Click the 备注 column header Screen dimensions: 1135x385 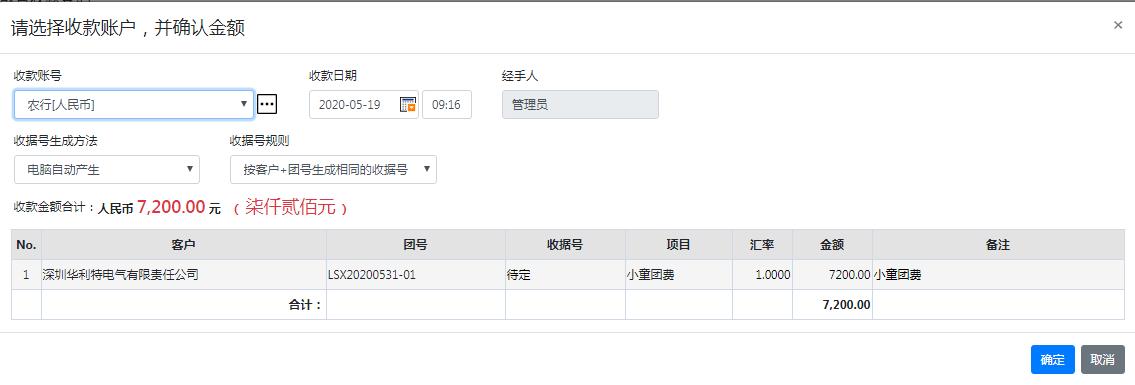pyautogui.click(x=998, y=245)
